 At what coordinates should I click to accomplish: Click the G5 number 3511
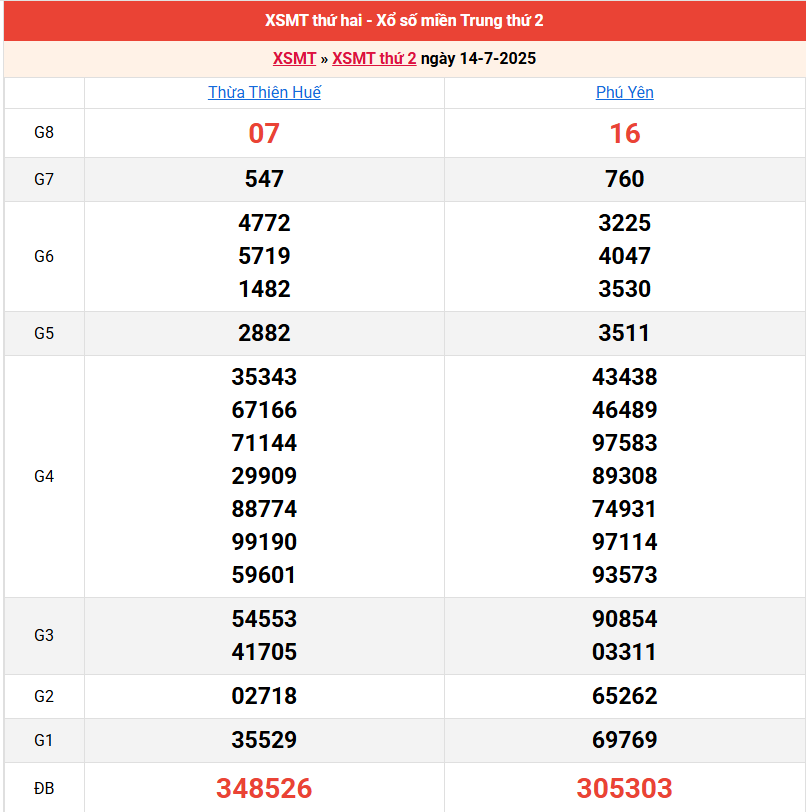624,333
